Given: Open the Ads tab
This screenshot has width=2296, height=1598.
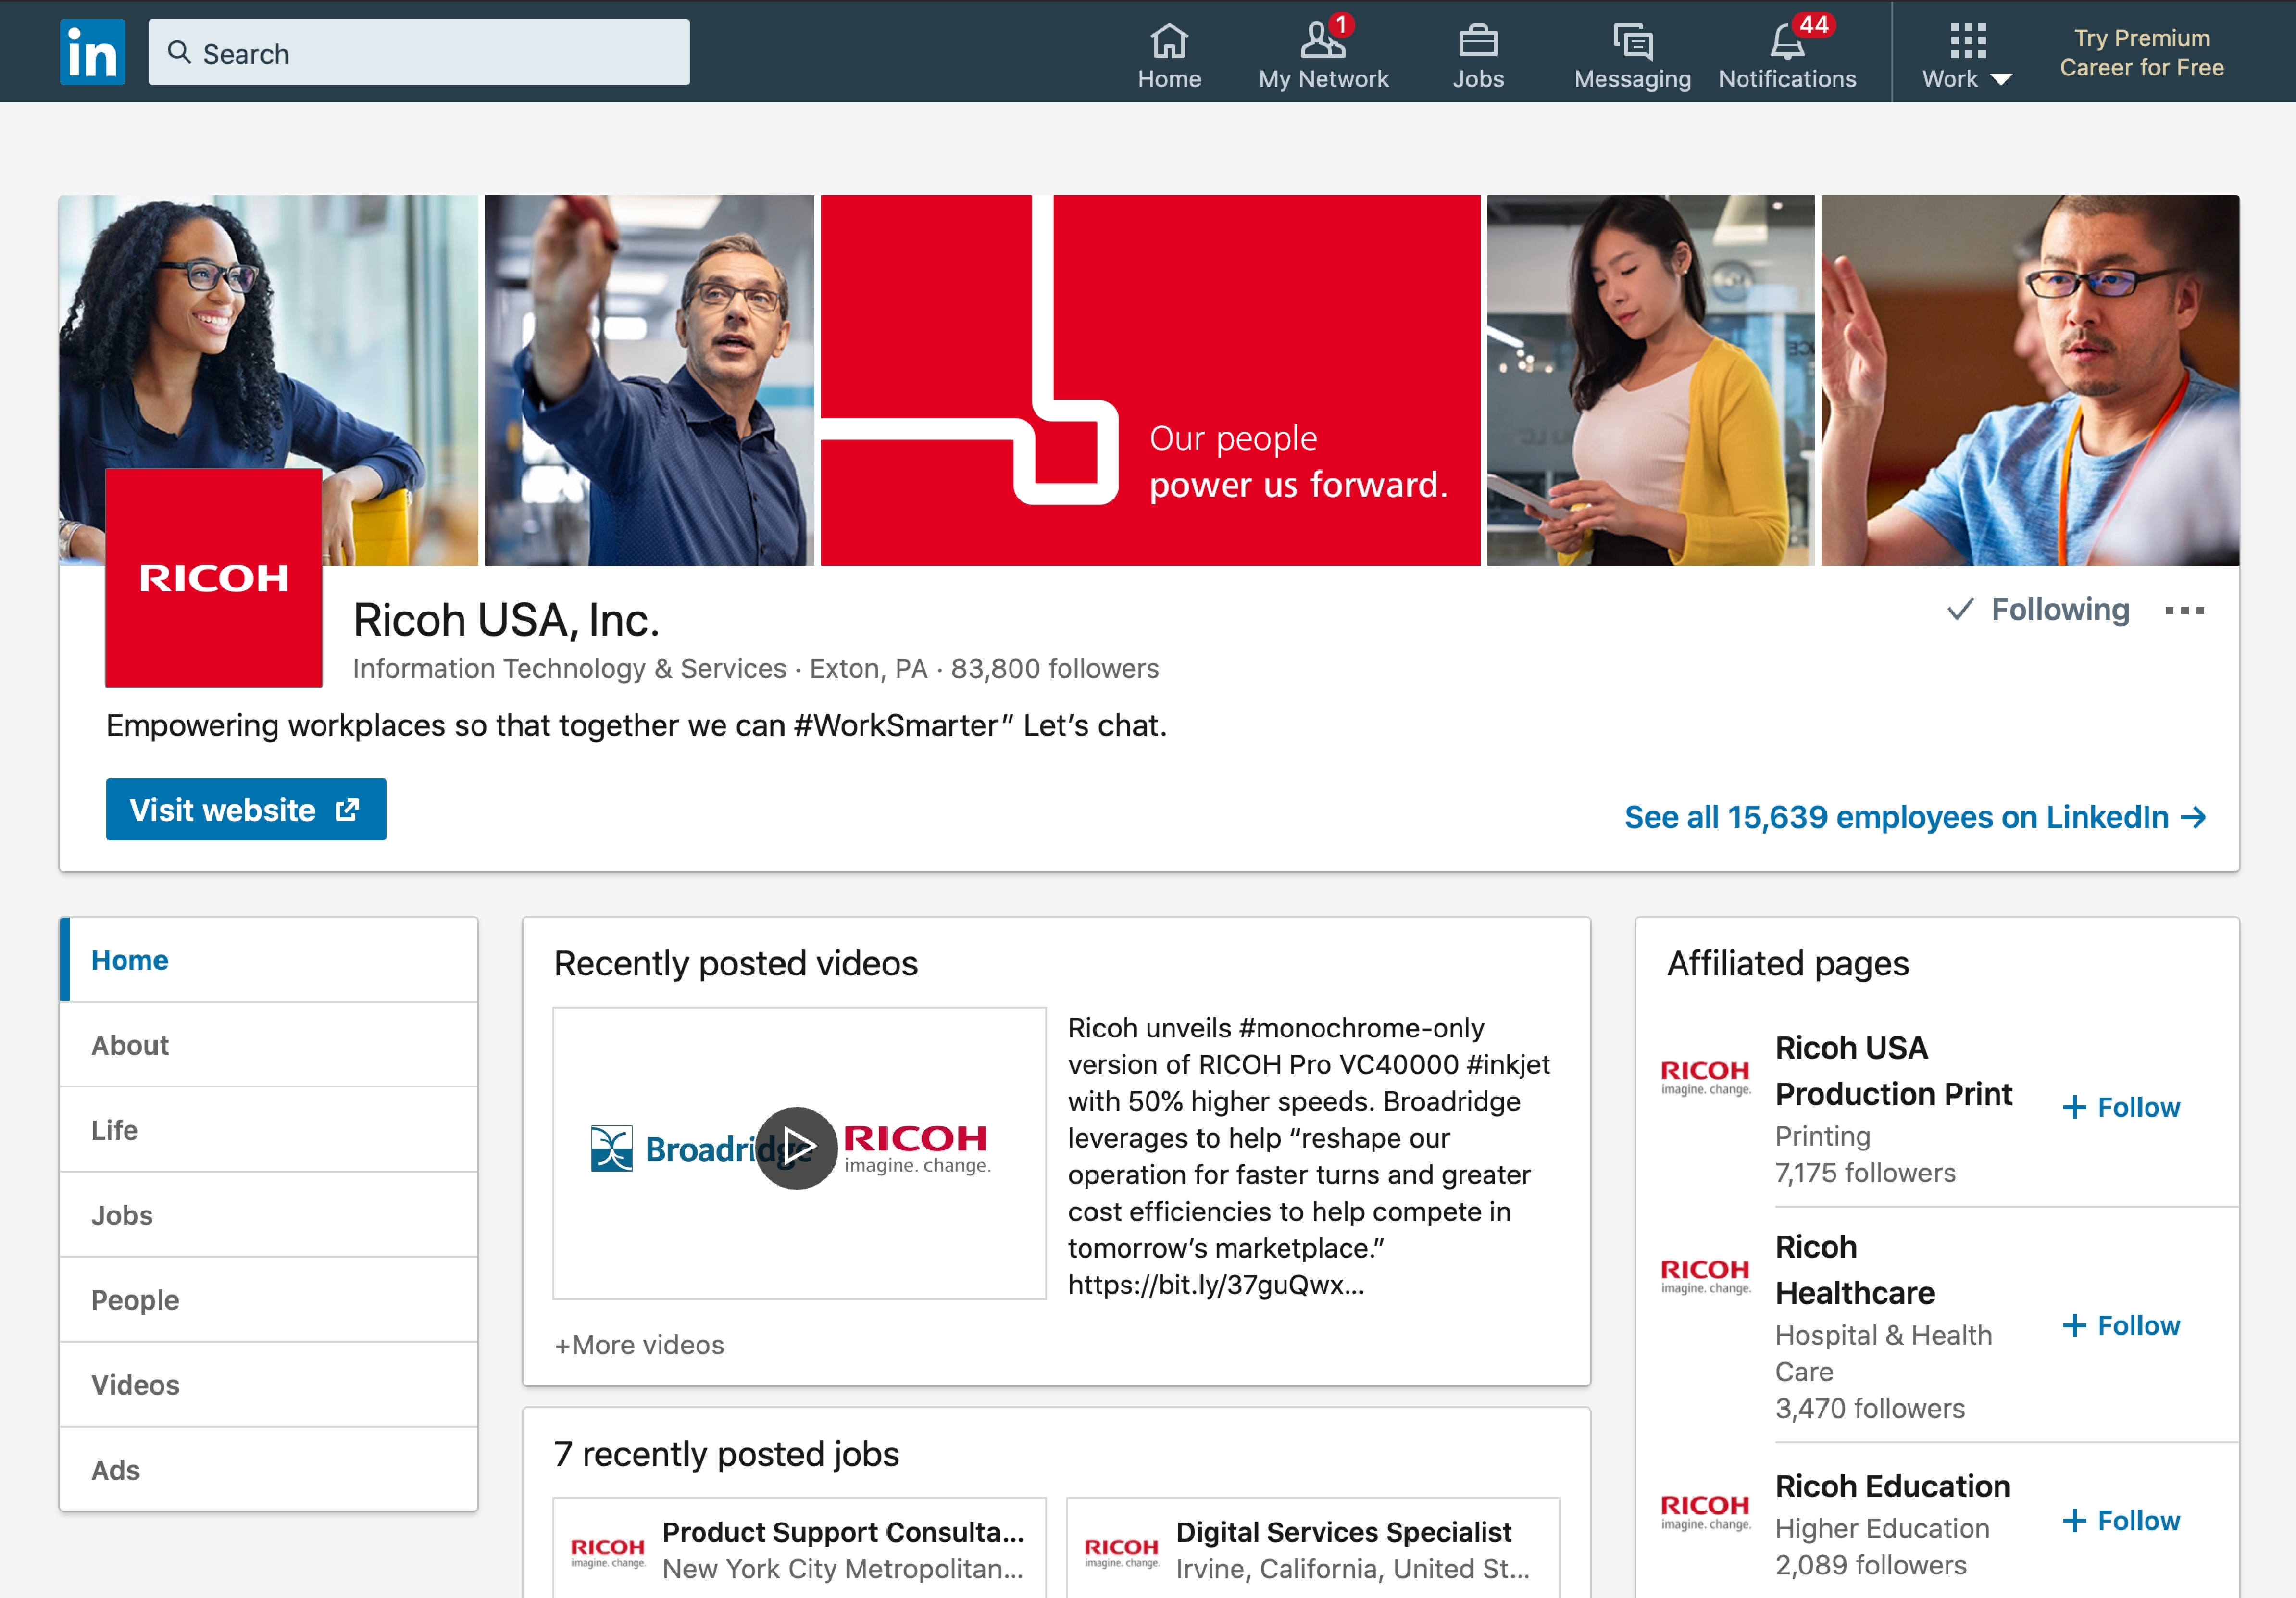Looking at the screenshot, I should click(x=268, y=1469).
